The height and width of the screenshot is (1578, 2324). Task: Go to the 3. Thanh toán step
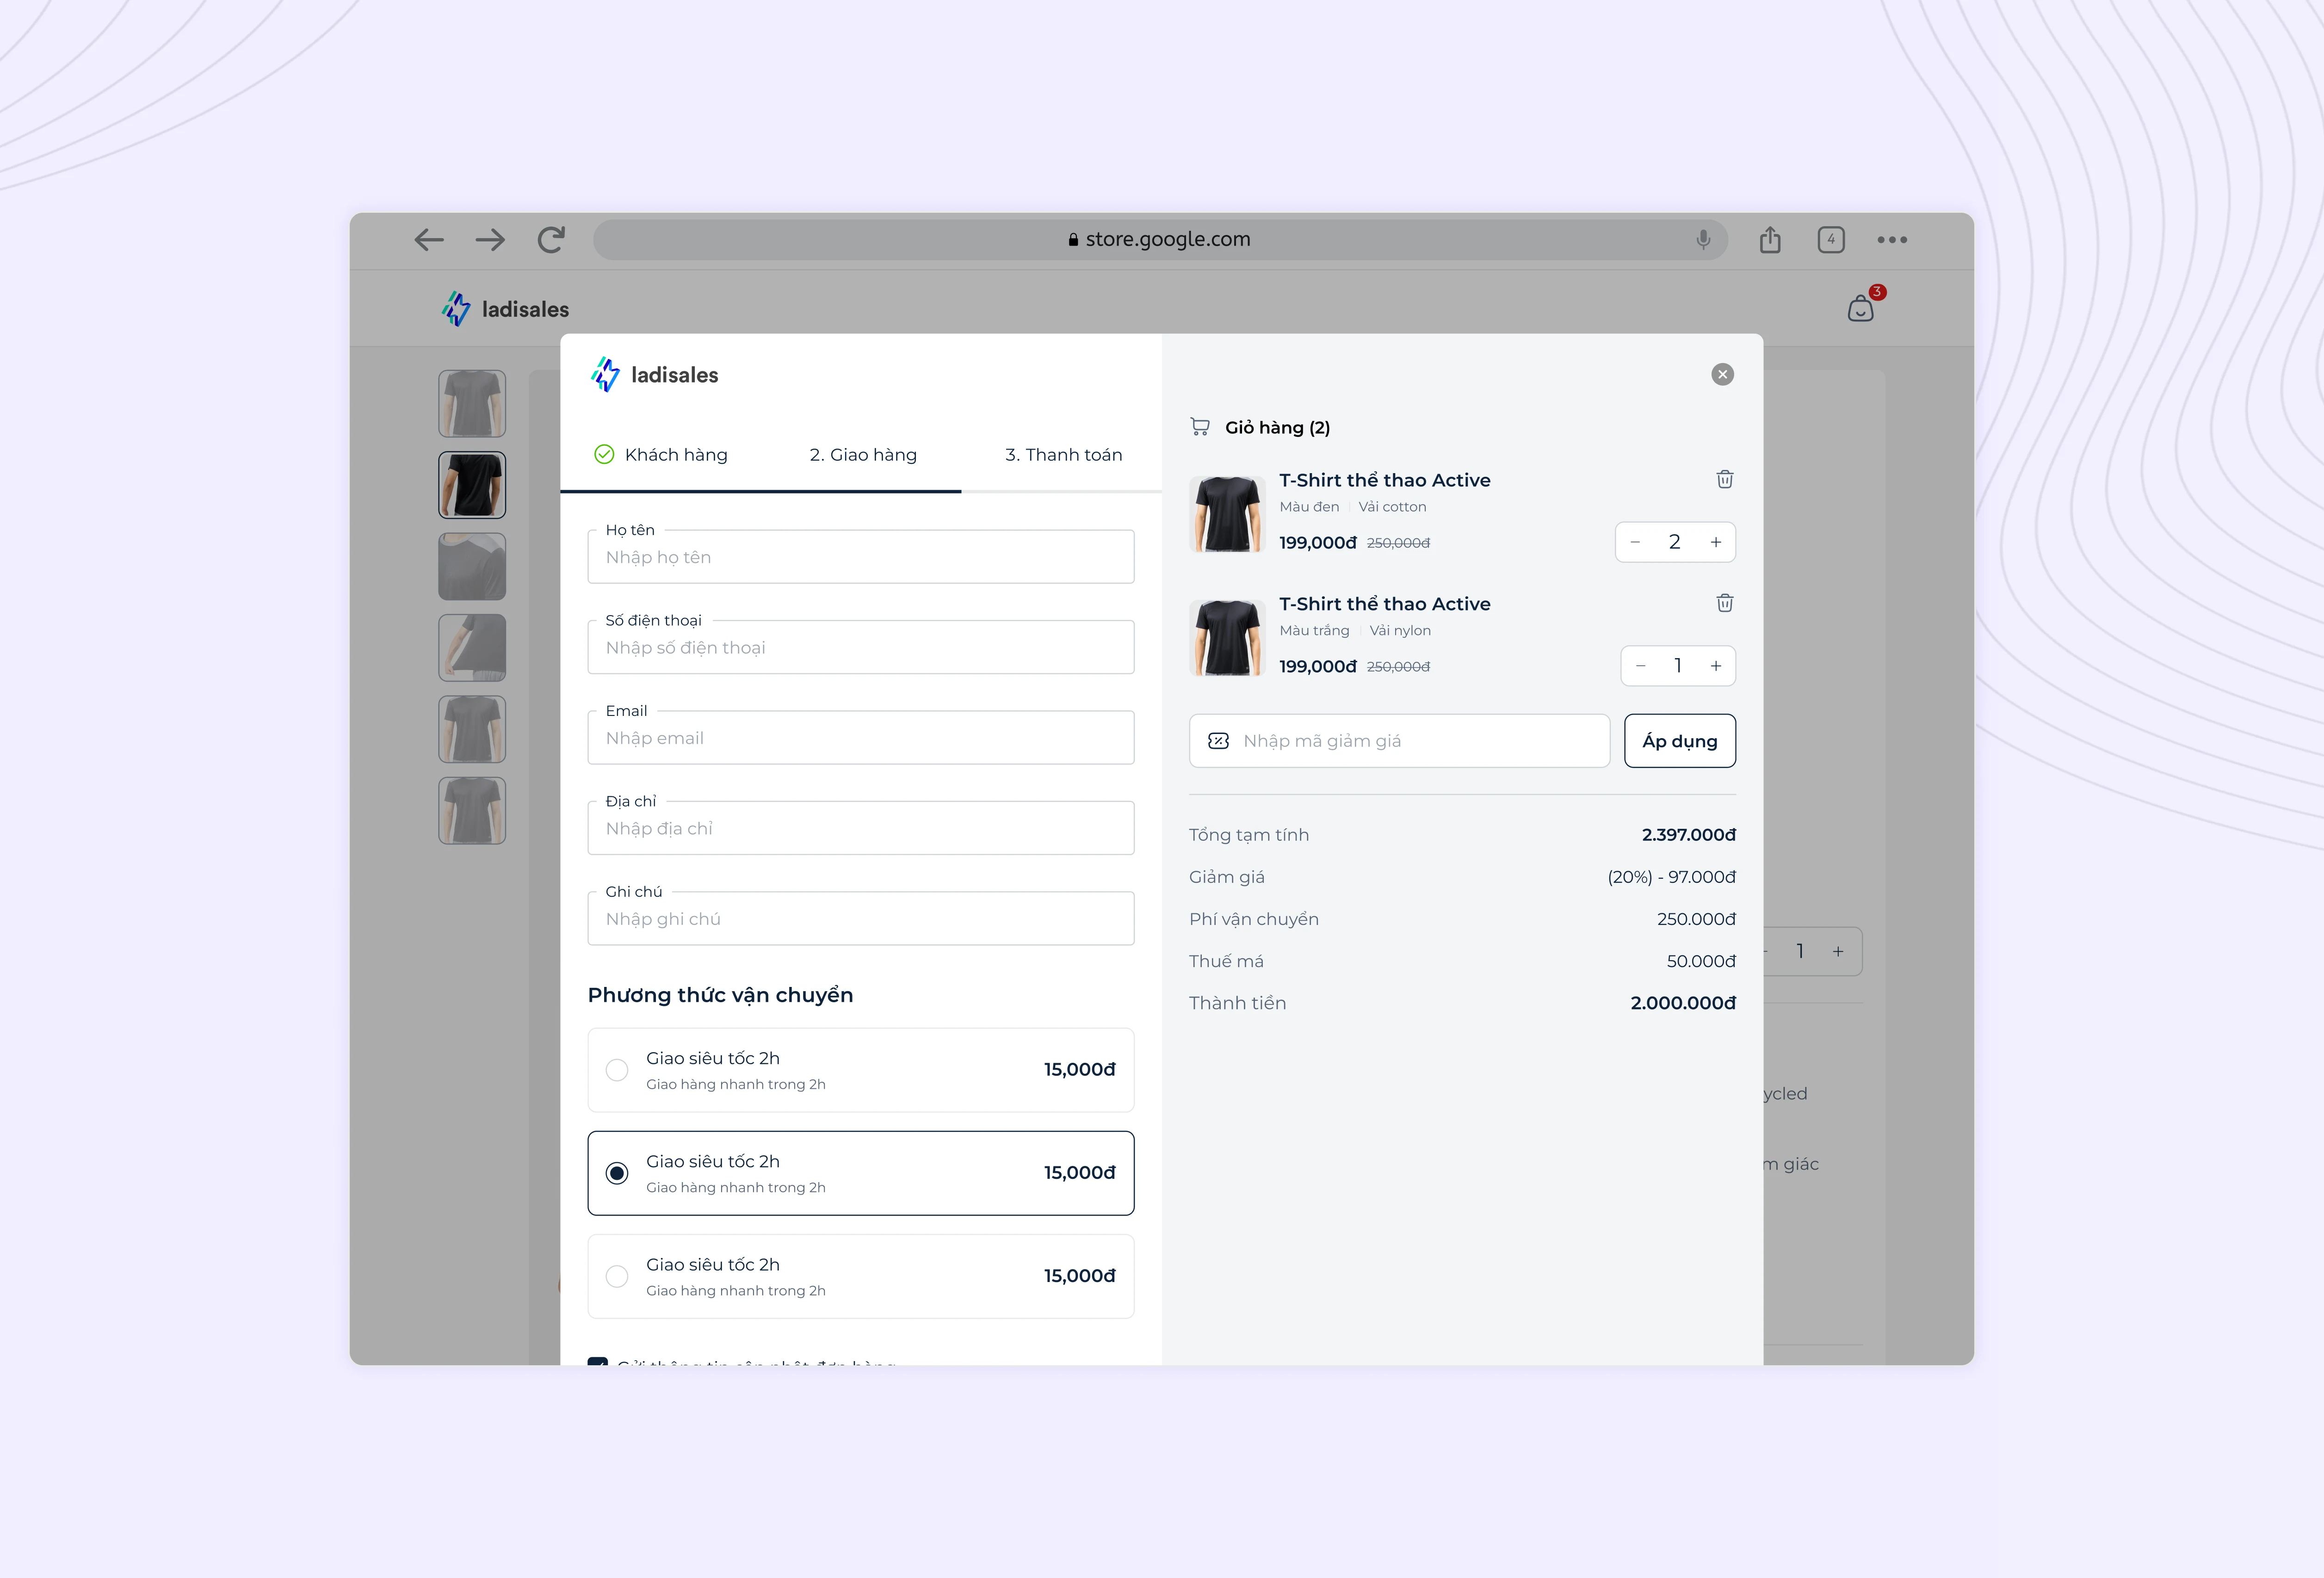coord(1063,455)
